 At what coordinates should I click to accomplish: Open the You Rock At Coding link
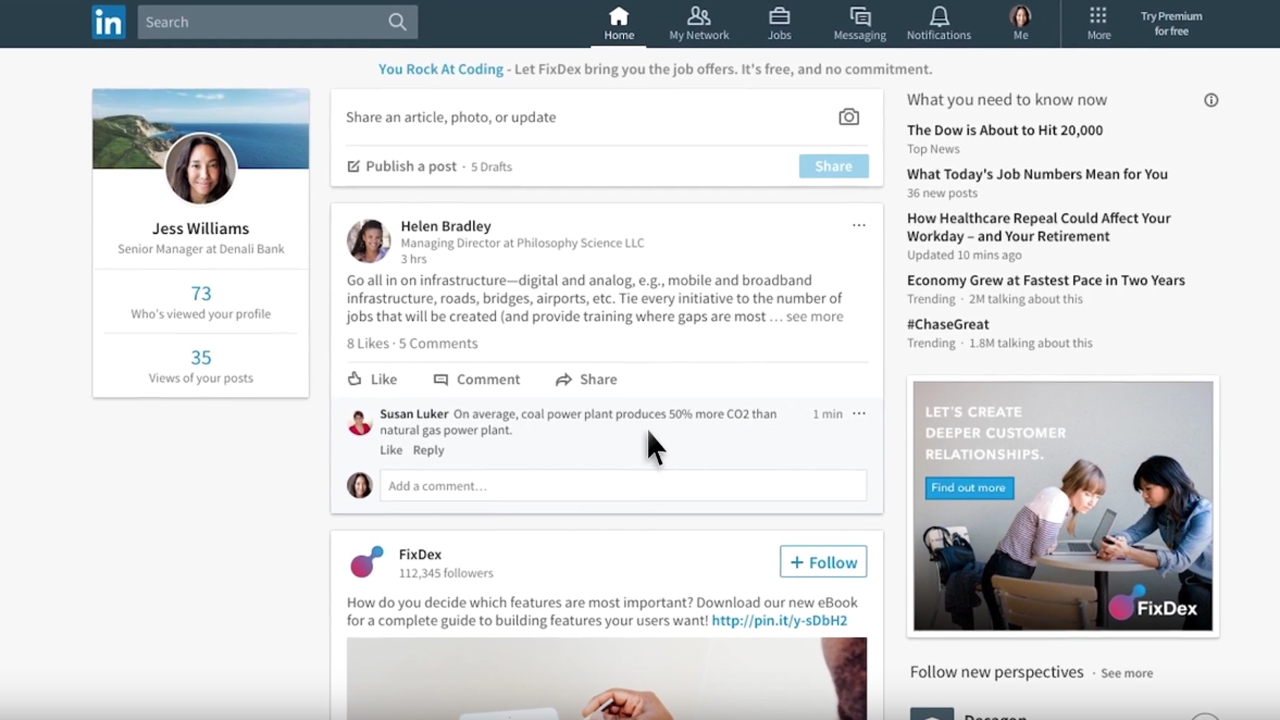pyautogui.click(x=441, y=69)
